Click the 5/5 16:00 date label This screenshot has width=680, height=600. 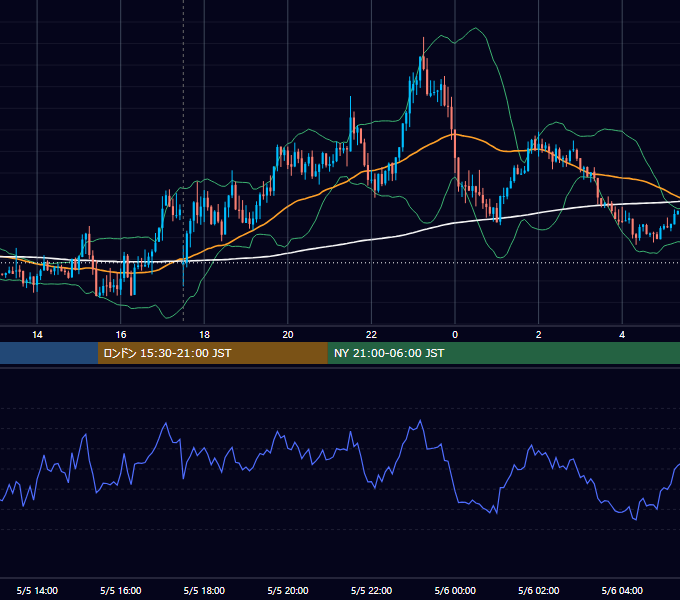click(x=121, y=590)
